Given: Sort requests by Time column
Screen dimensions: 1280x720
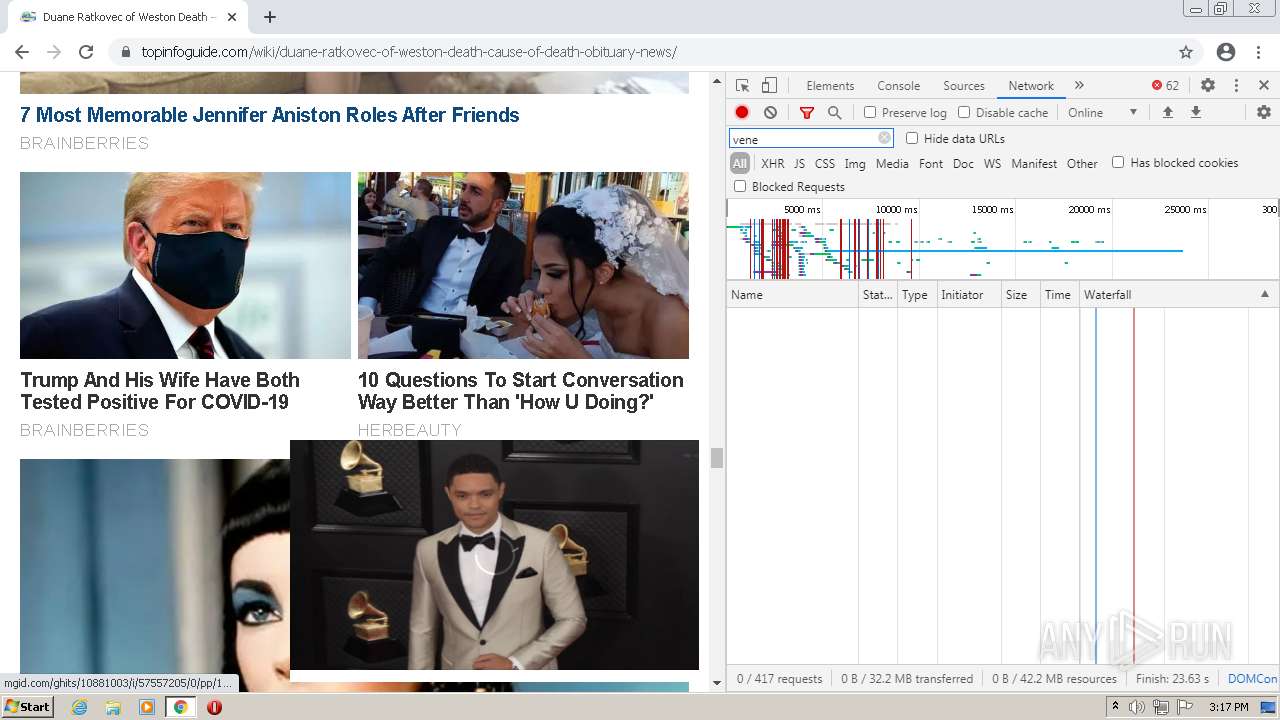Looking at the screenshot, I should click(x=1059, y=295).
